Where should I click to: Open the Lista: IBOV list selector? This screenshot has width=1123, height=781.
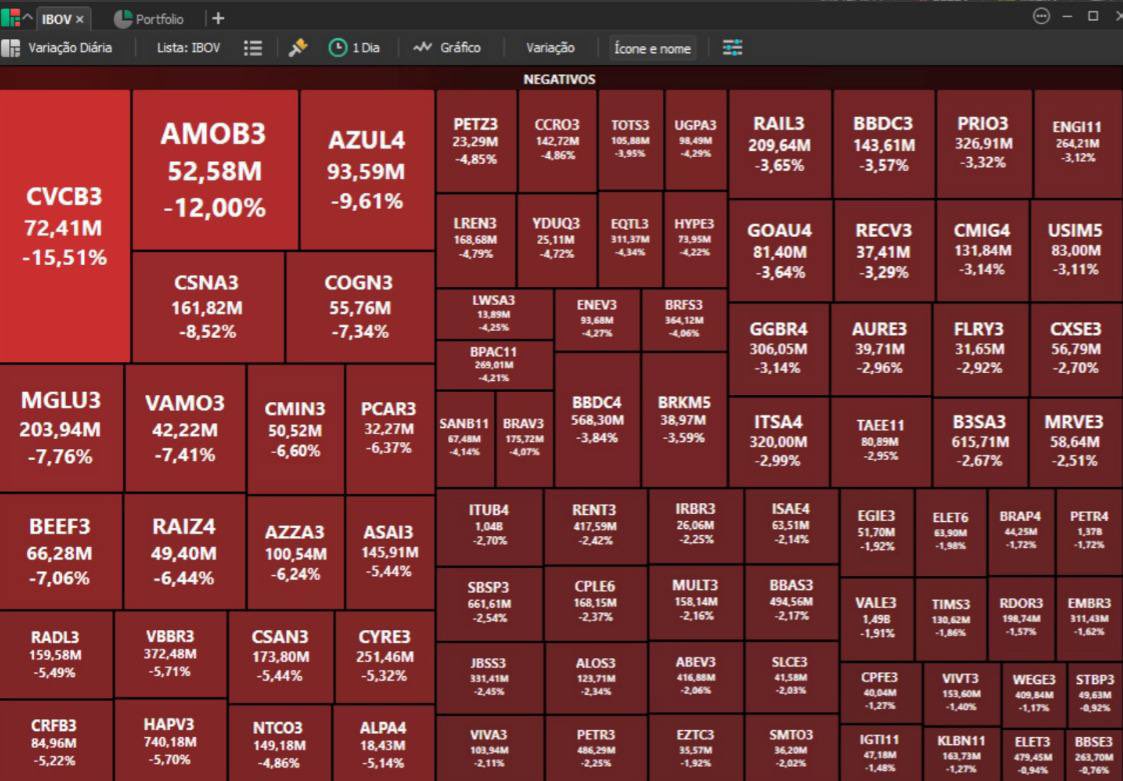(x=188, y=48)
